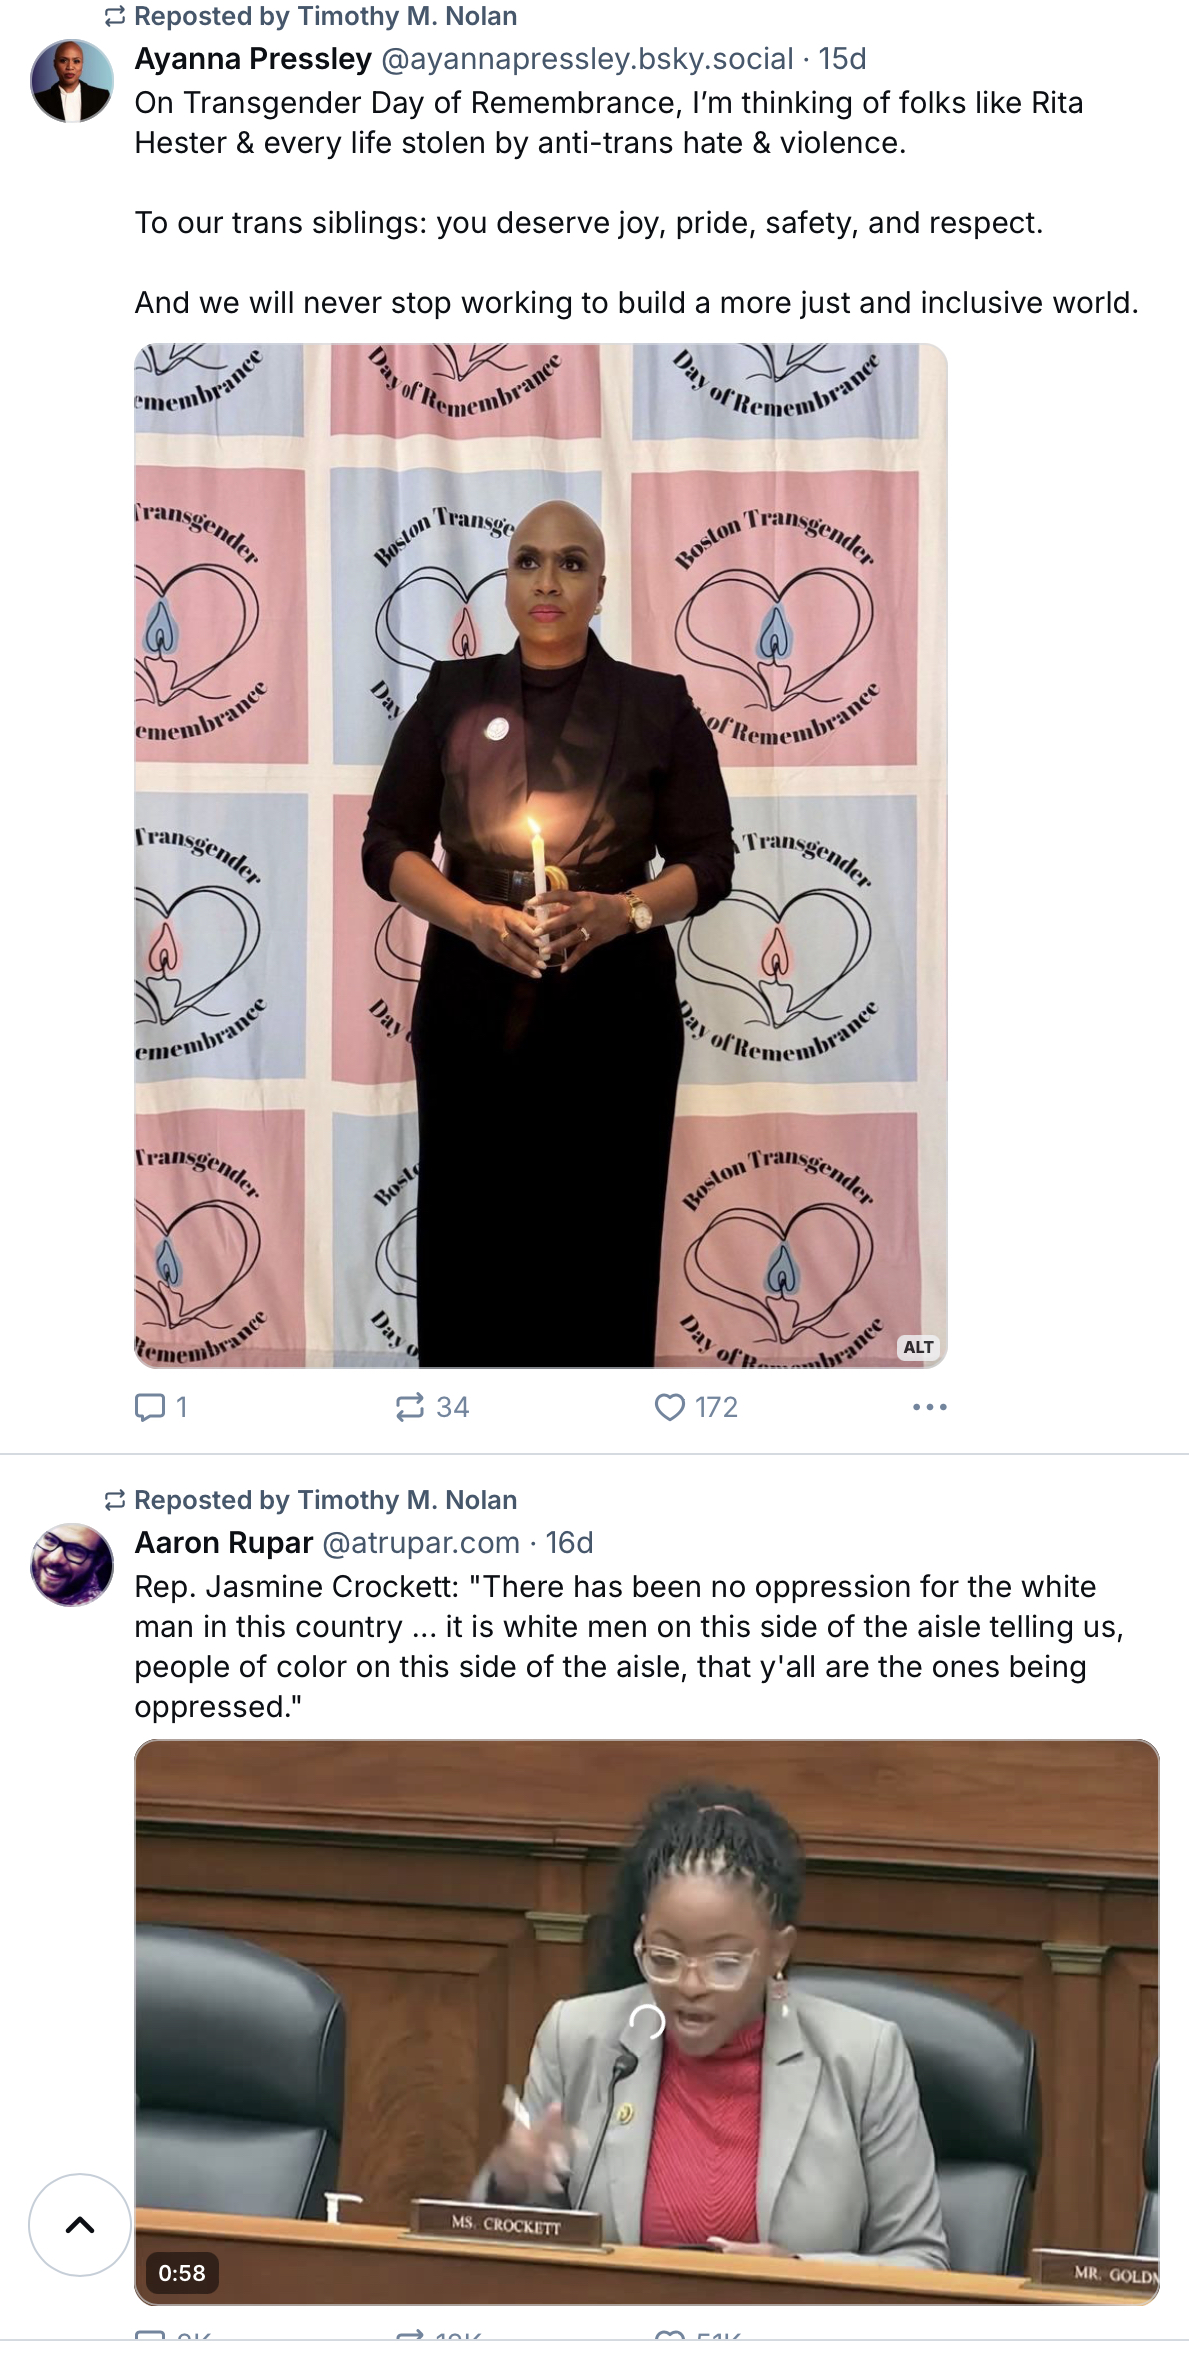1189x2369 pixels.
Task: Click repost icon beside second 'Reposted by' label
Action: pos(115,1500)
